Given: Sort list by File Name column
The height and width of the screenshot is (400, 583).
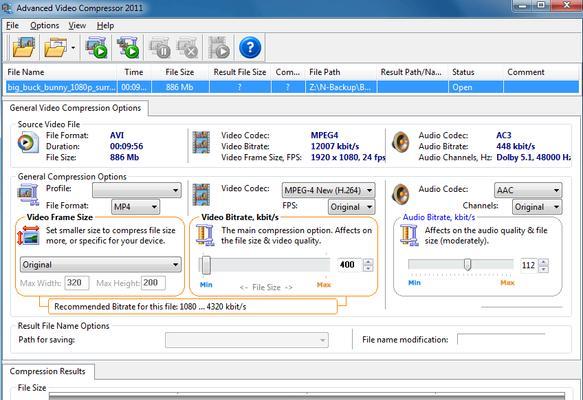Looking at the screenshot, I should (x=60, y=72).
